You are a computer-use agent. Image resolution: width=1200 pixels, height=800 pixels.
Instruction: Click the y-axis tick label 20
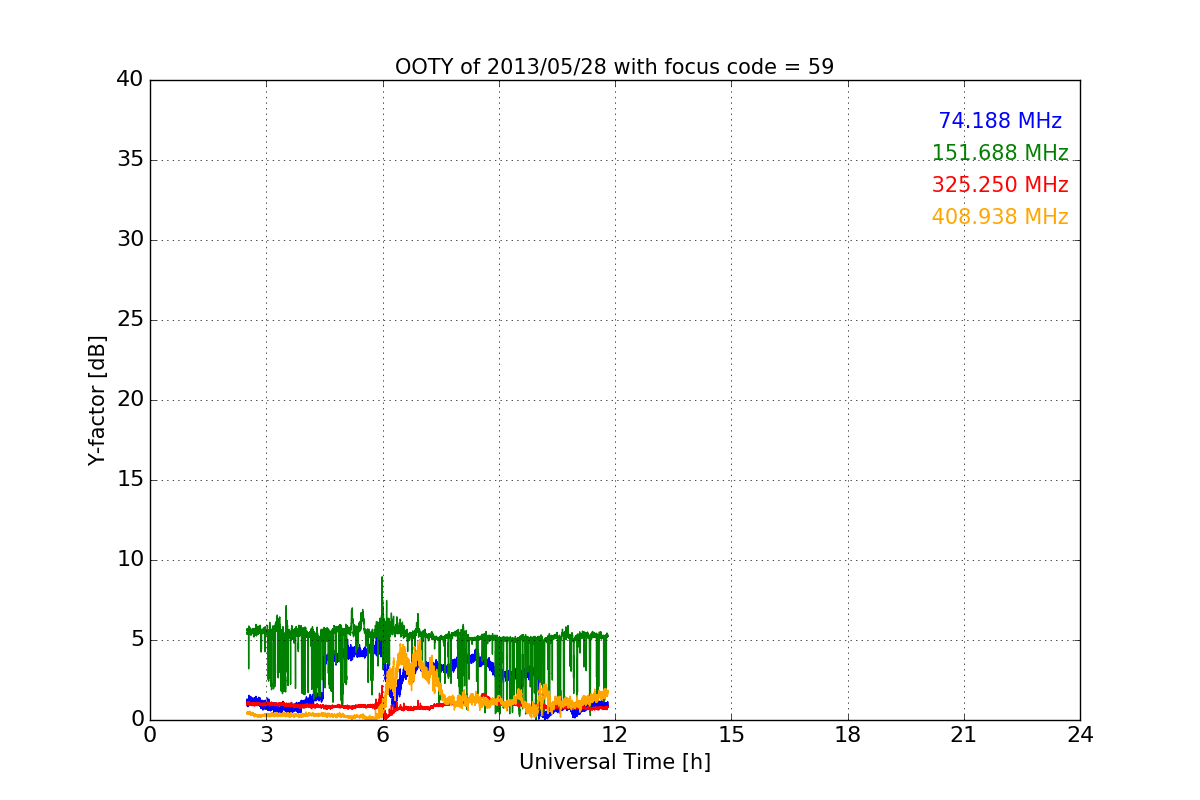pos(129,400)
